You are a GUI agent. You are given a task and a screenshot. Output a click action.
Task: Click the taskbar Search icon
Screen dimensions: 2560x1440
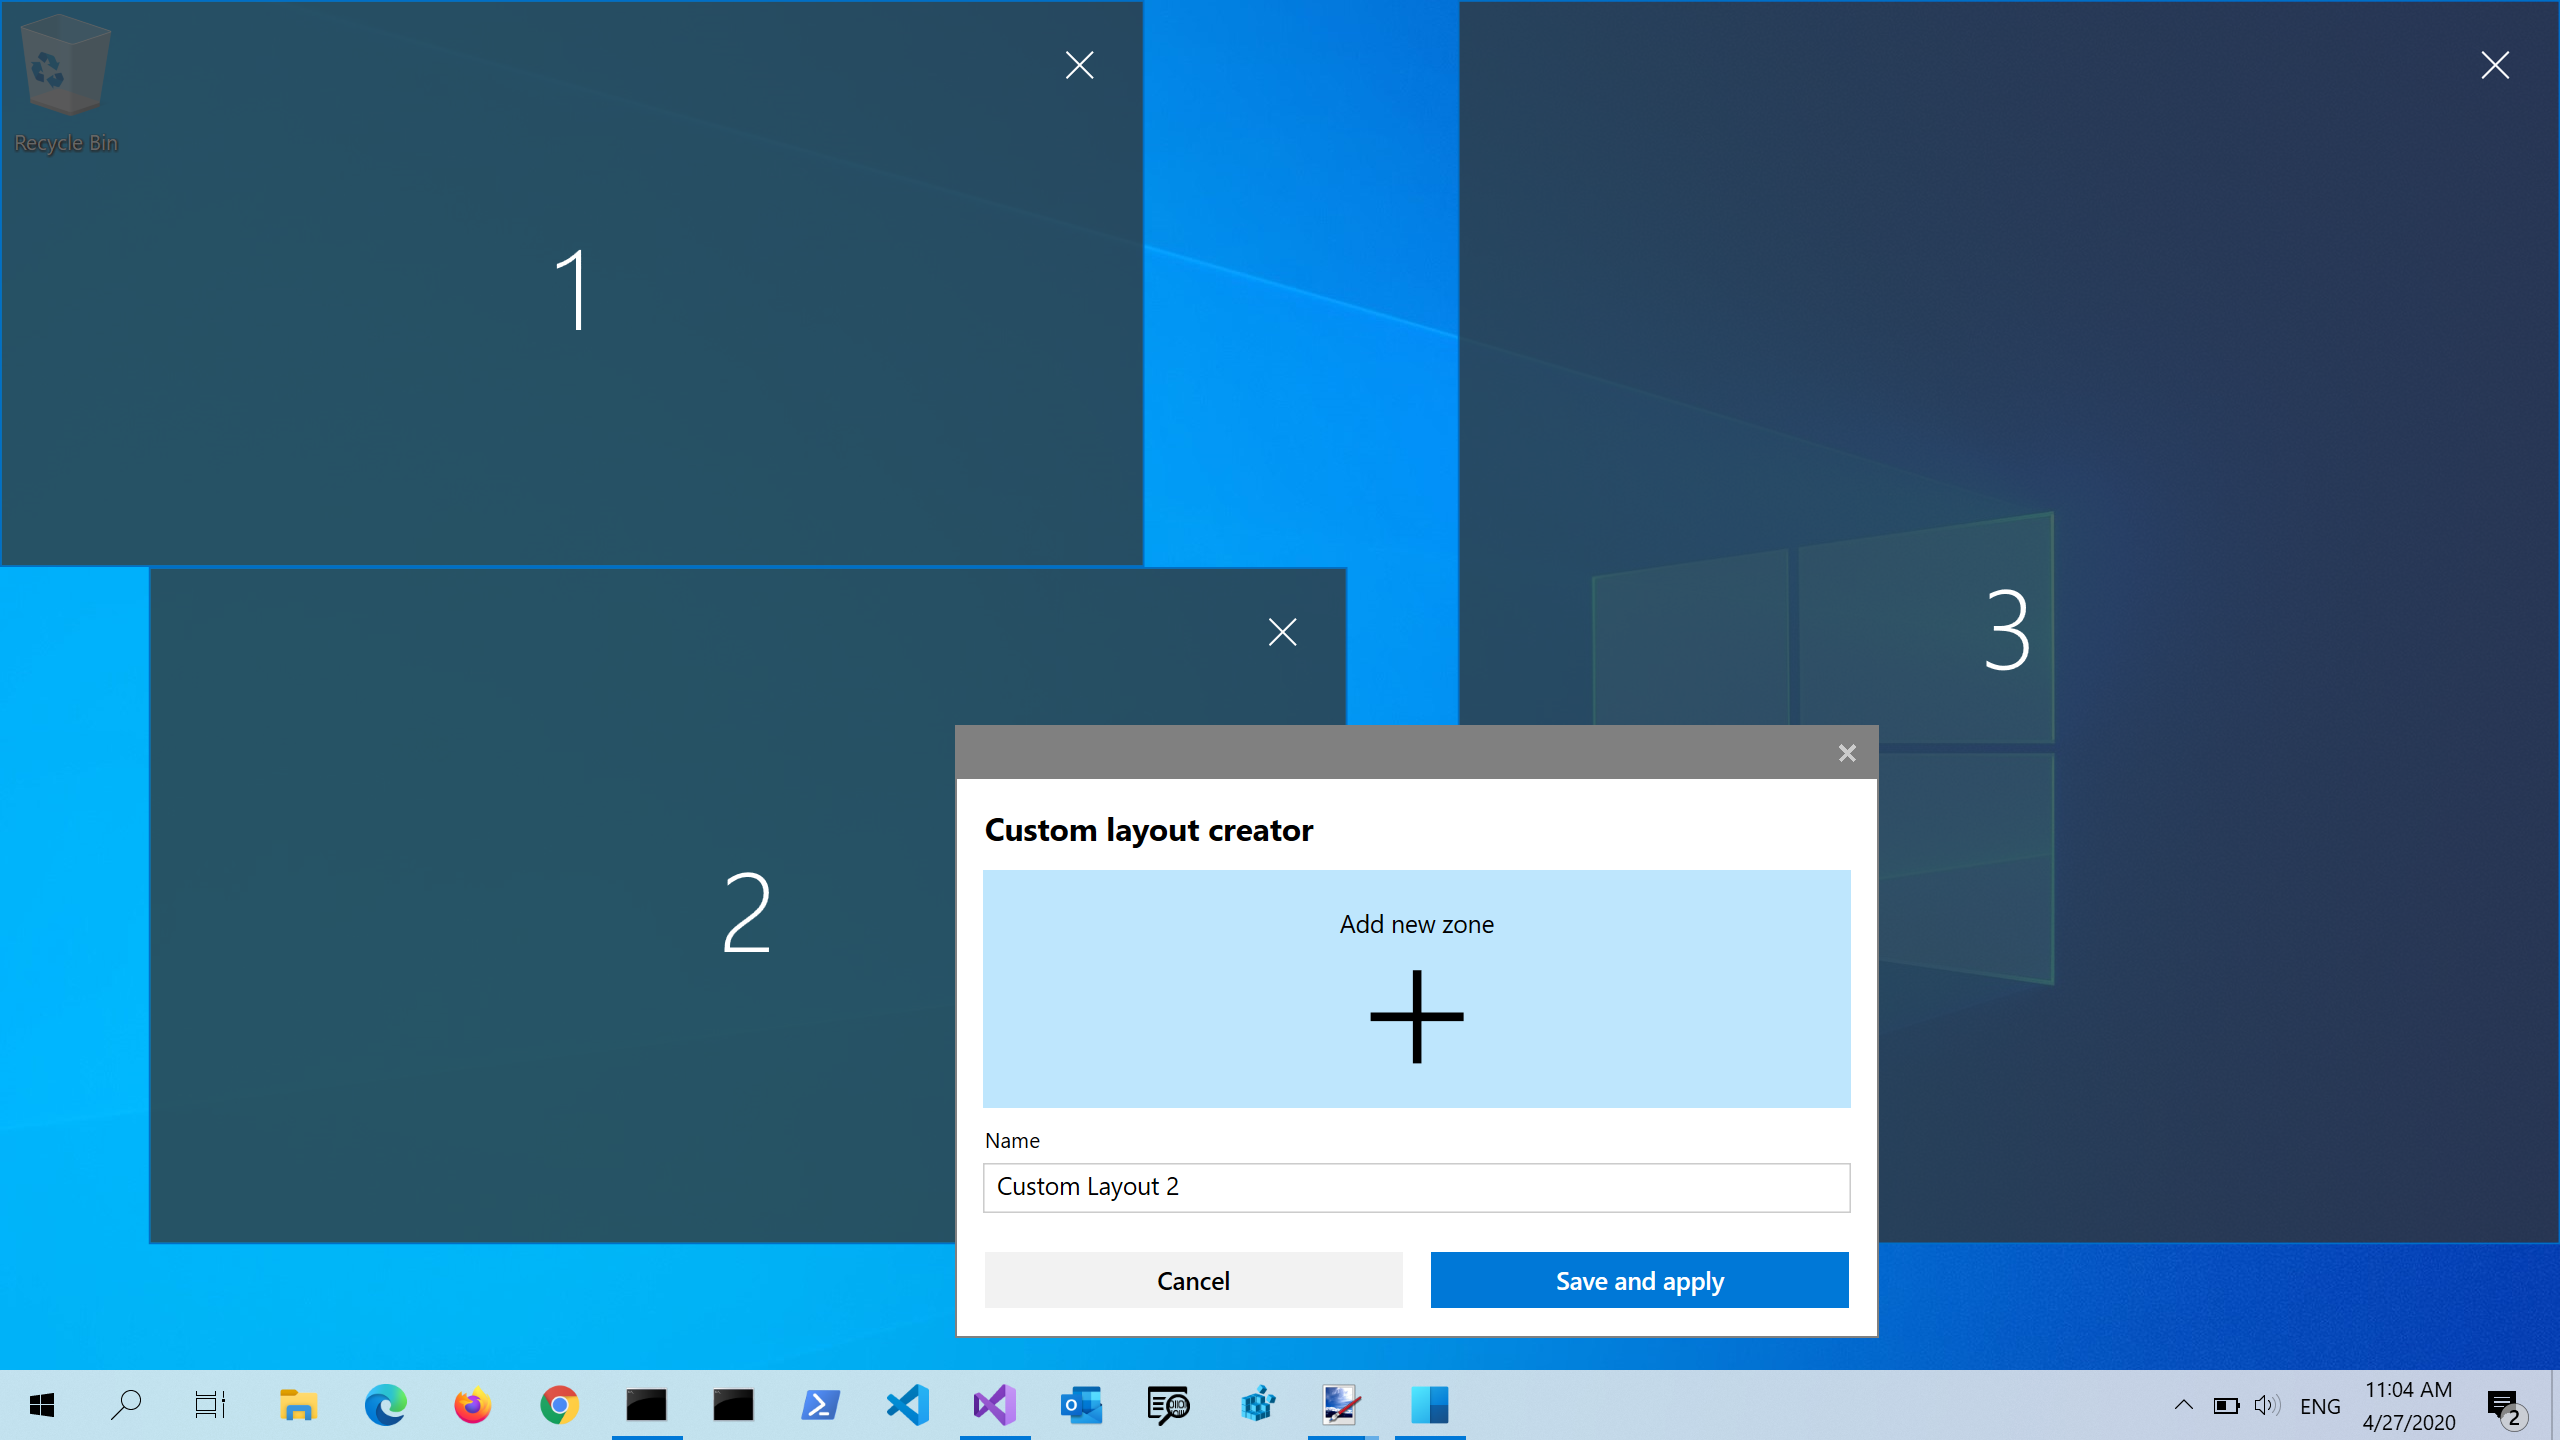tap(126, 1404)
